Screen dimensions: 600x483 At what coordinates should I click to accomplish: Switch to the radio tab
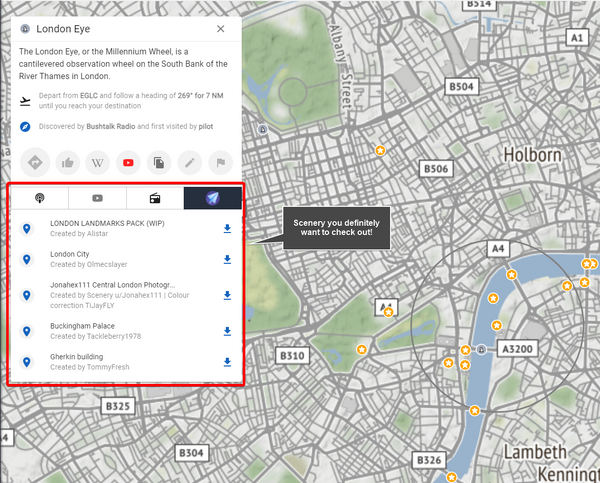click(x=155, y=198)
